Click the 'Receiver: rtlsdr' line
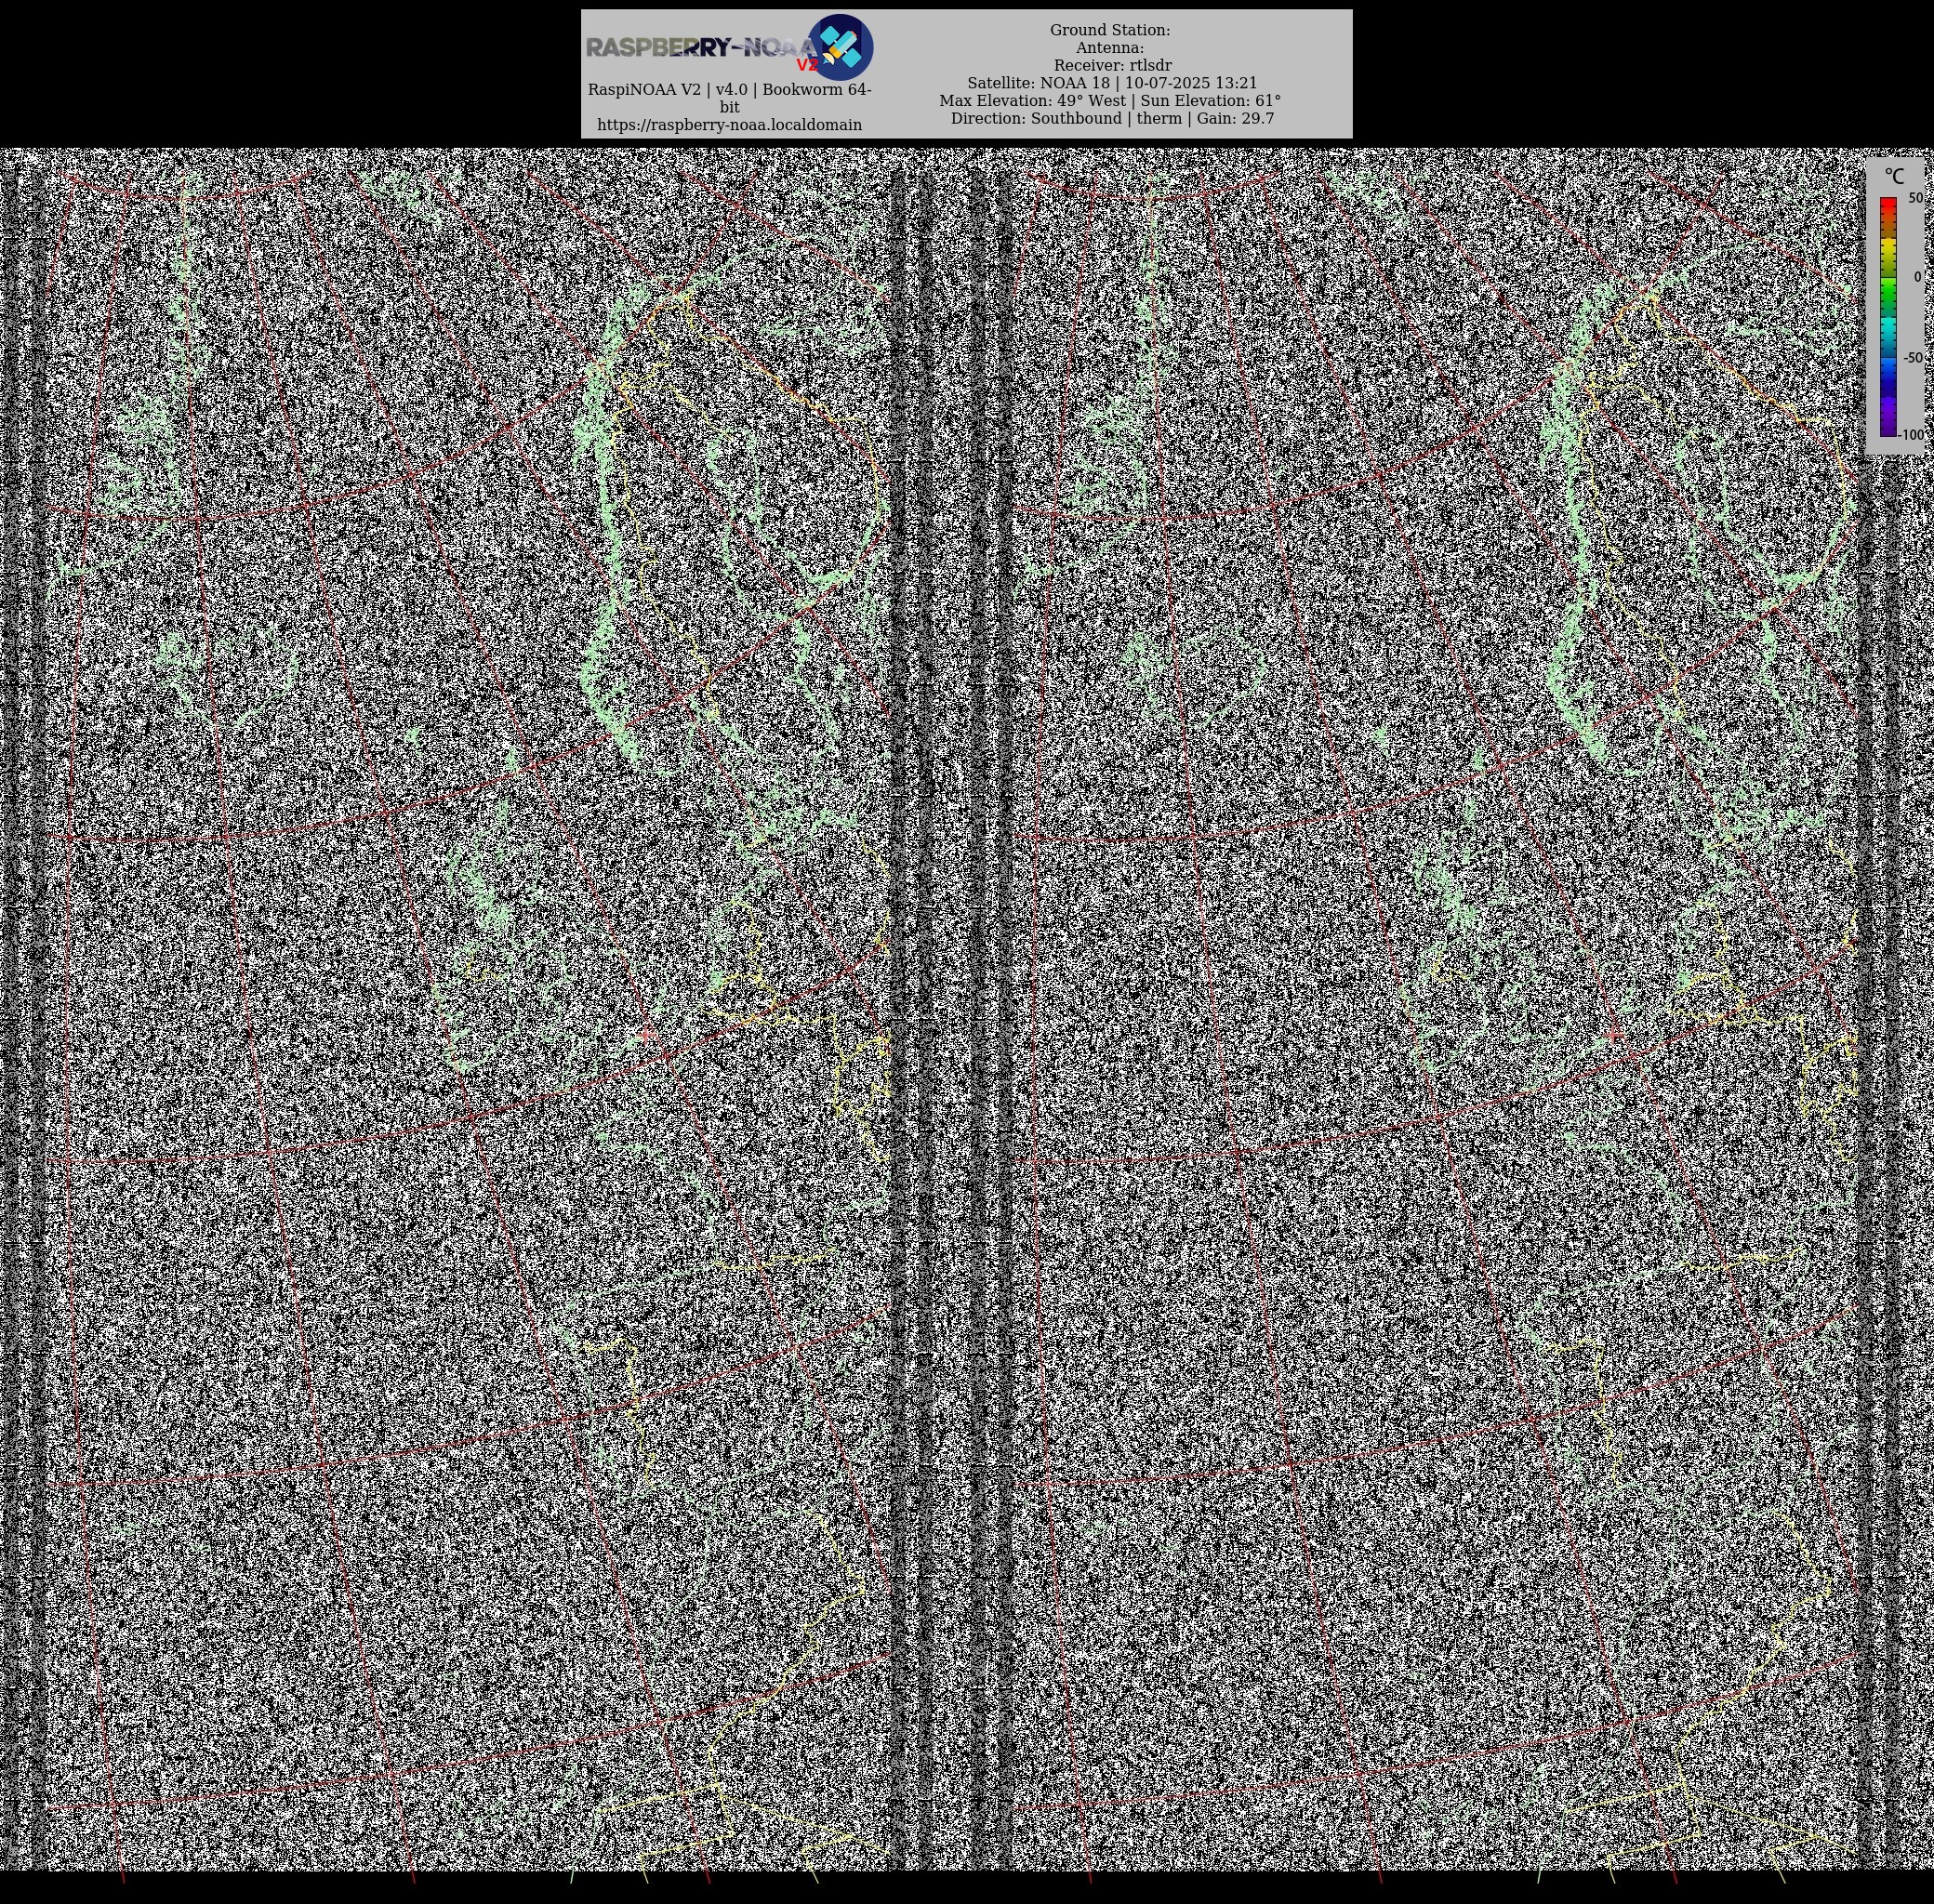 (1112, 65)
